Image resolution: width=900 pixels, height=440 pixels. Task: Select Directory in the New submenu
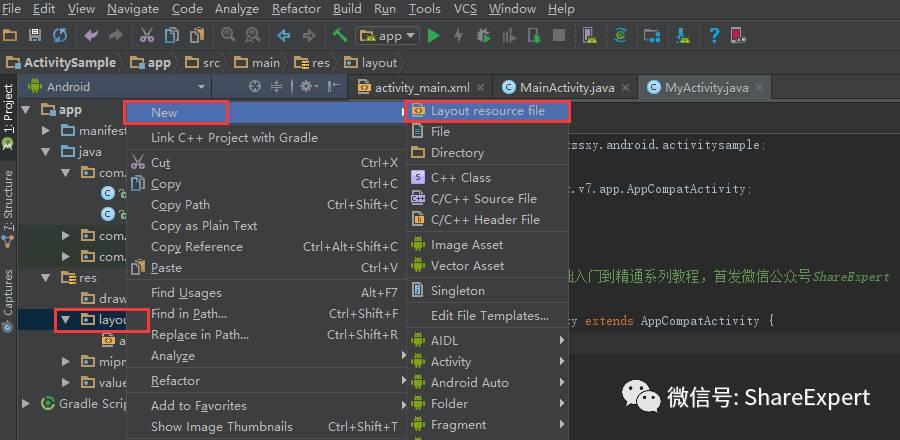(x=487, y=153)
